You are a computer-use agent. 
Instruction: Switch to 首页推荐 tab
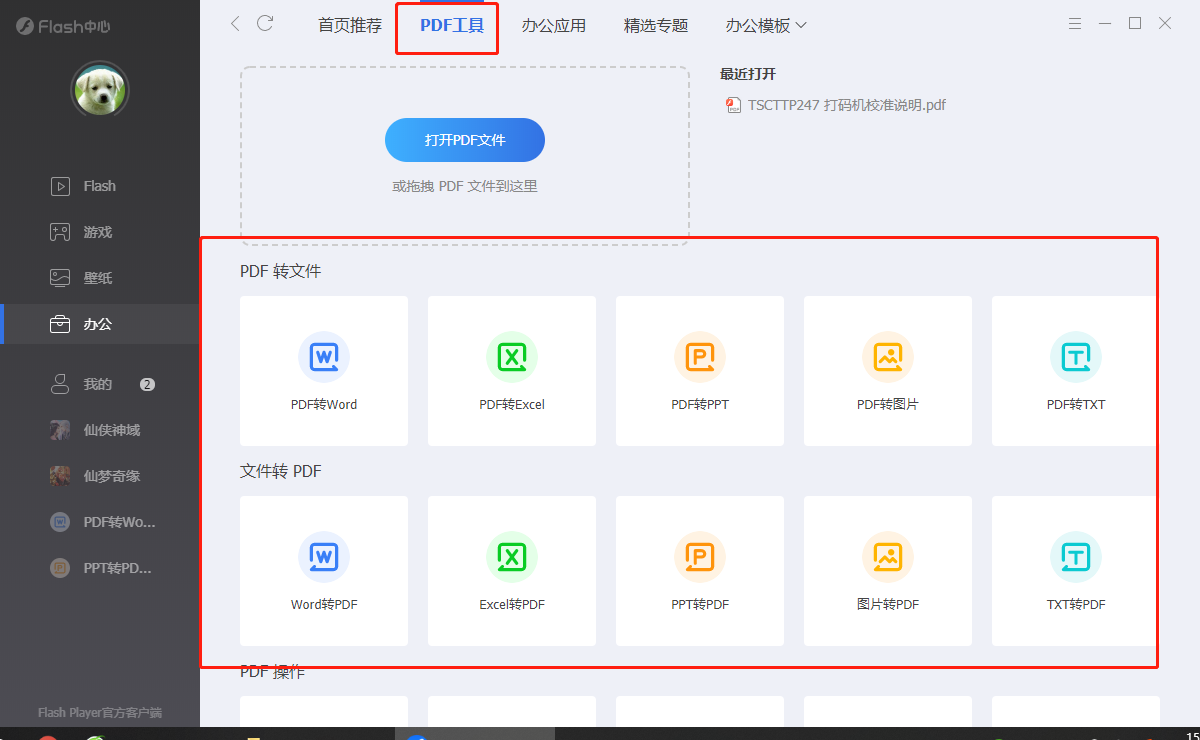click(x=350, y=26)
